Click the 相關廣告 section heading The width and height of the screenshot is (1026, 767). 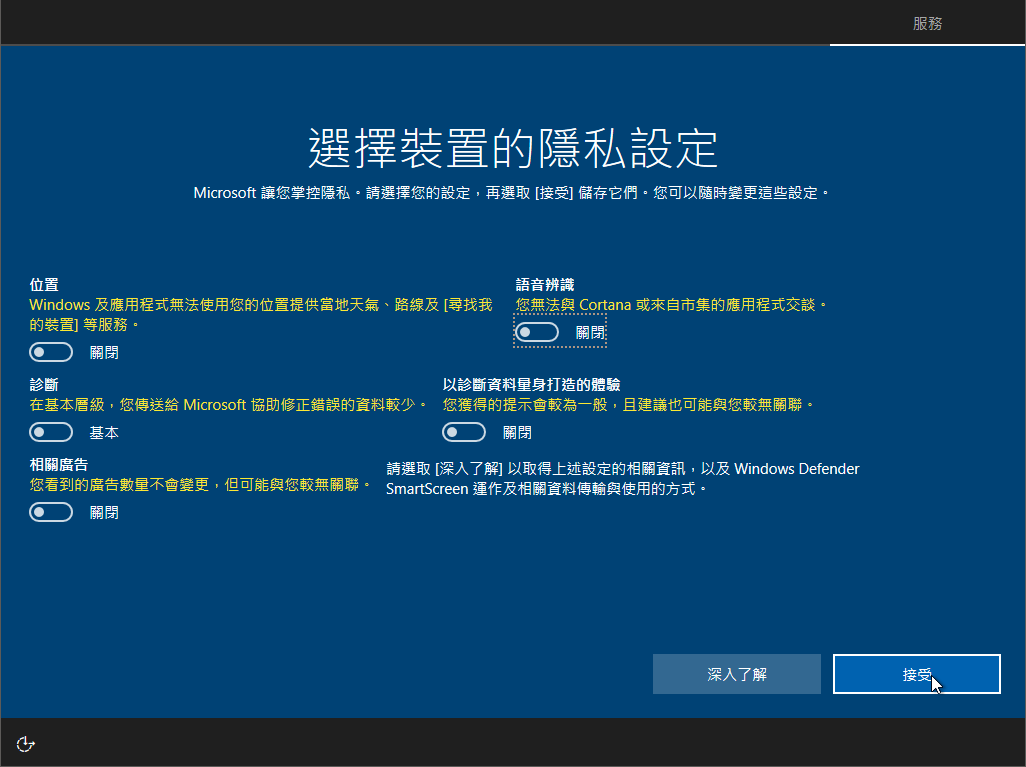(58, 464)
